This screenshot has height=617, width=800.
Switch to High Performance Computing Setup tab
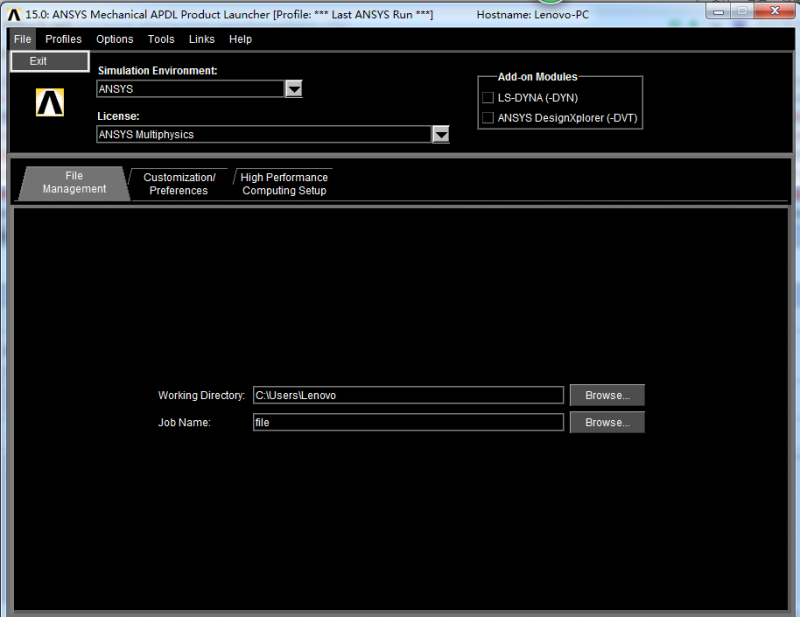284,184
